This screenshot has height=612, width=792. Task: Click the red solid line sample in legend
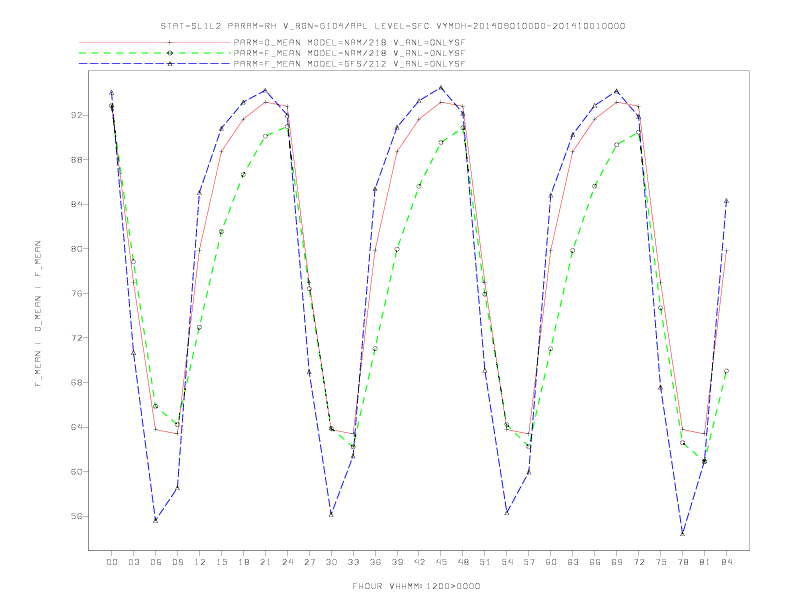pyautogui.click(x=155, y=43)
